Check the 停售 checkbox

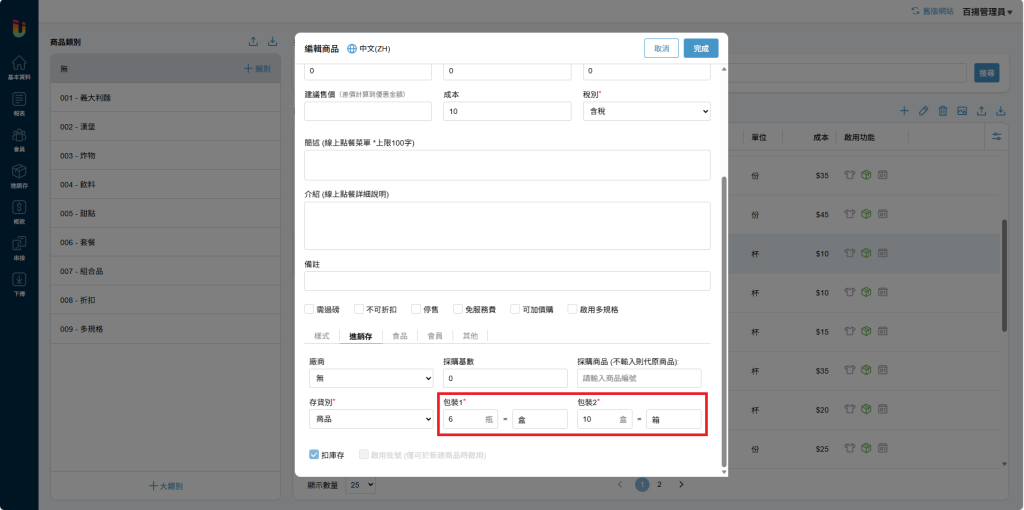(416, 310)
